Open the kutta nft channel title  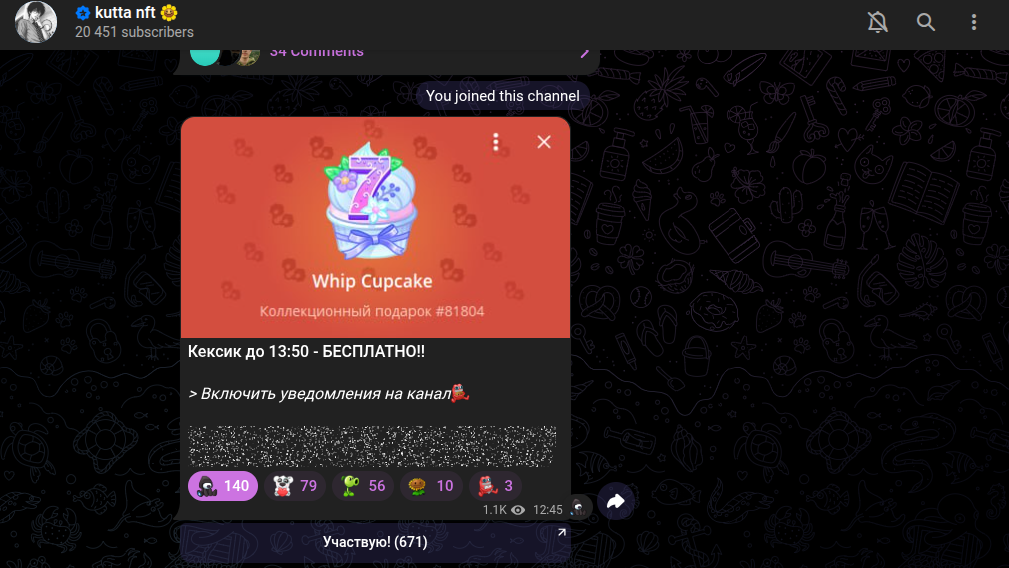[x=125, y=12]
